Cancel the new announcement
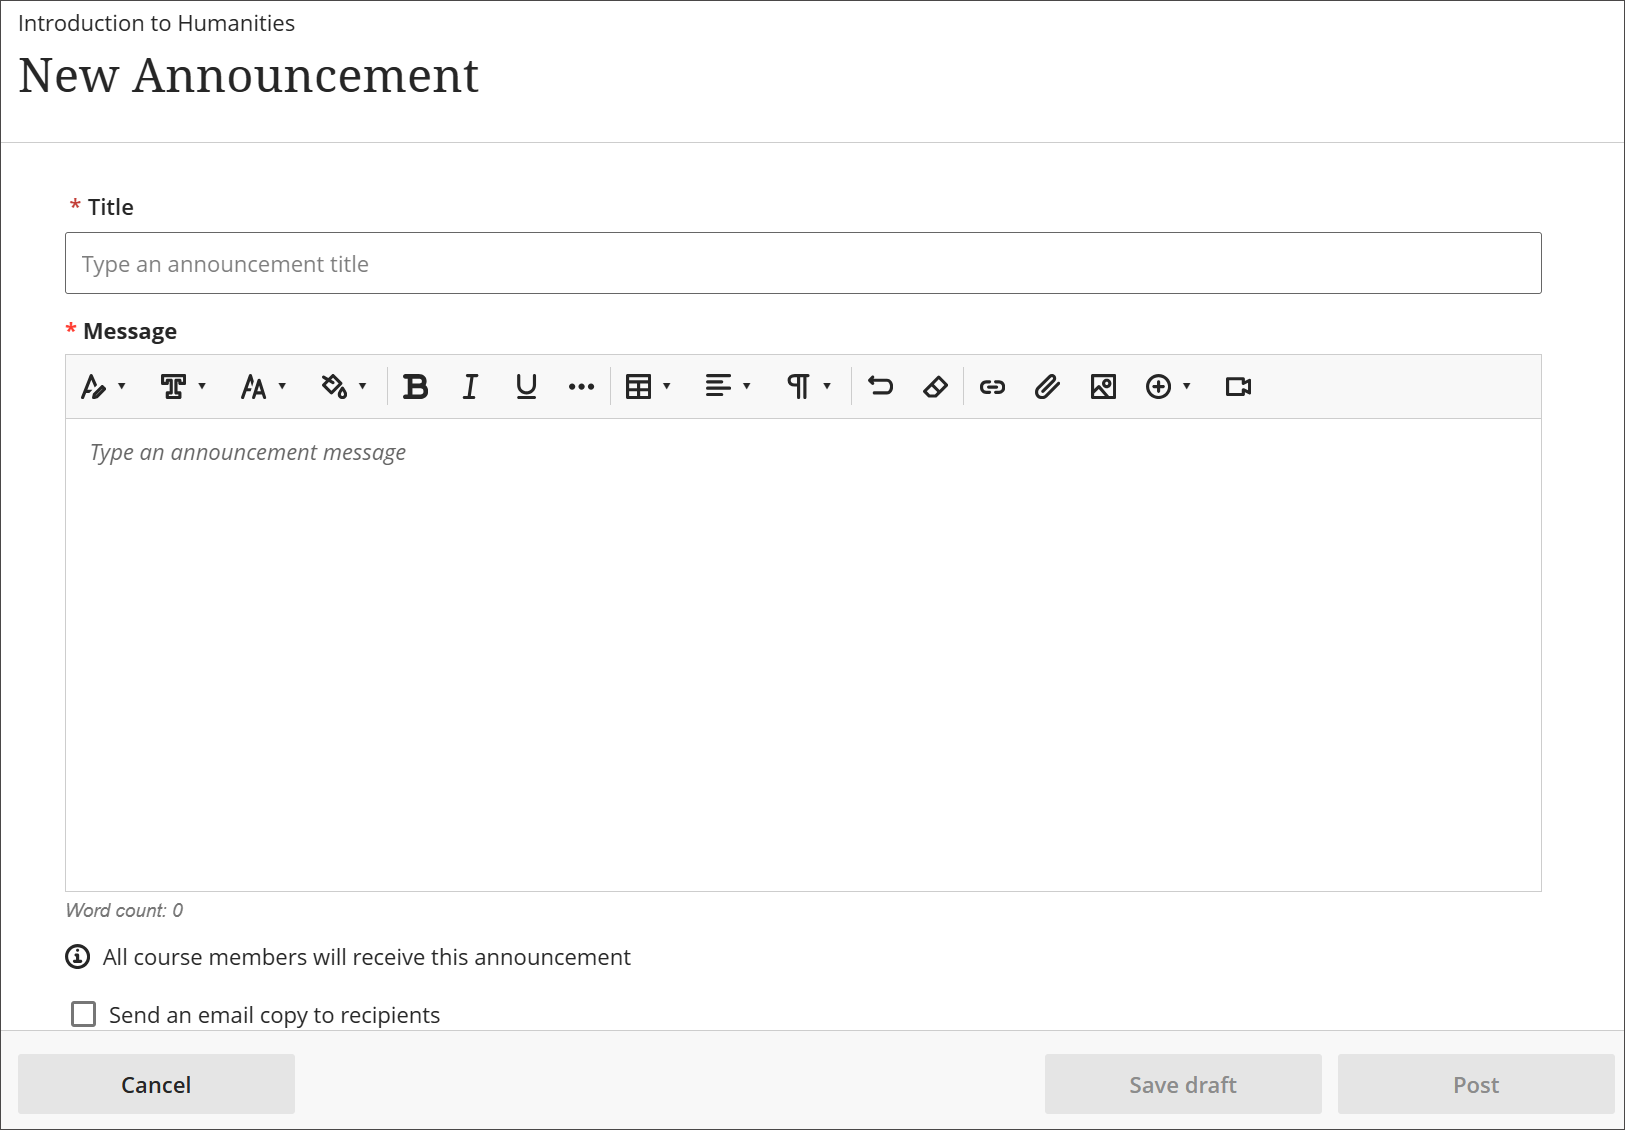This screenshot has width=1625, height=1130. pyautogui.click(x=156, y=1084)
